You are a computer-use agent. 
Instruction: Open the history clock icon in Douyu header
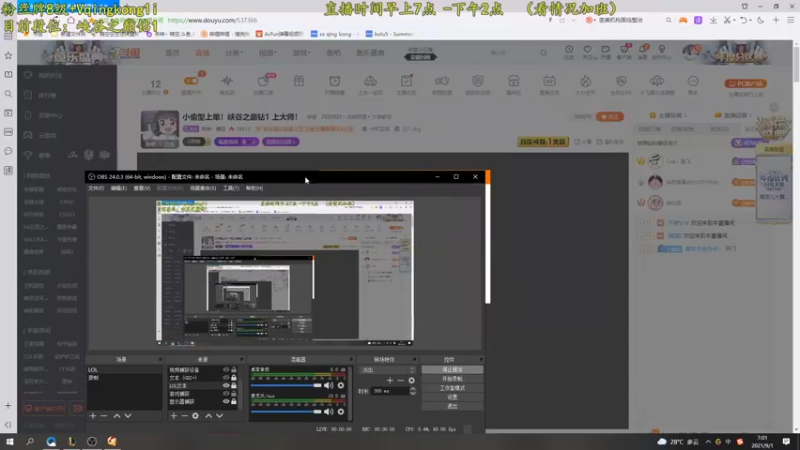click(x=569, y=49)
